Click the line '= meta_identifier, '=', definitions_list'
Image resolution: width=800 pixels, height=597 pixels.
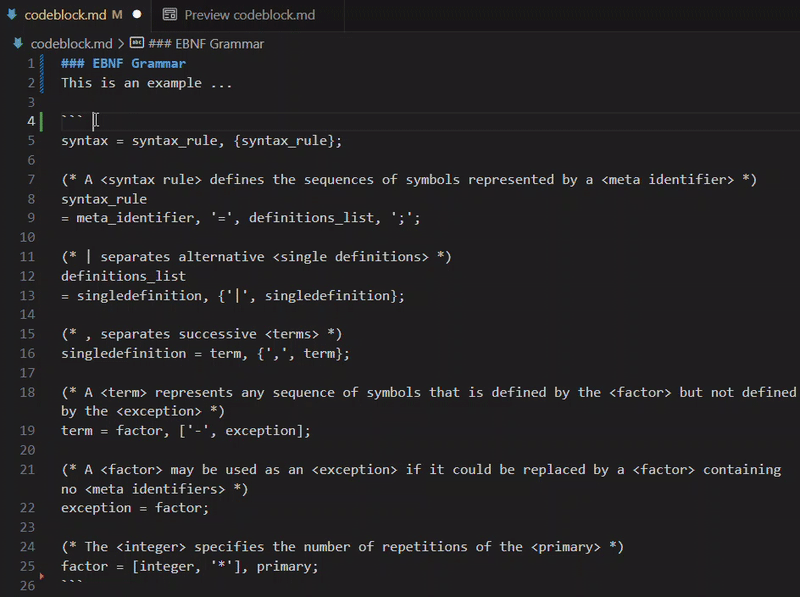coord(241,218)
